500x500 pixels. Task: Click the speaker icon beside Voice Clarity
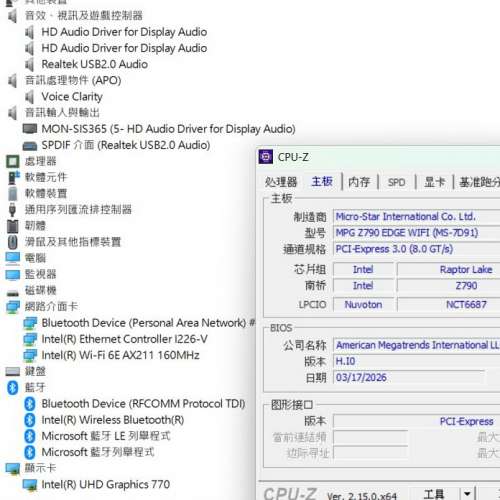[x=30, y=97]
